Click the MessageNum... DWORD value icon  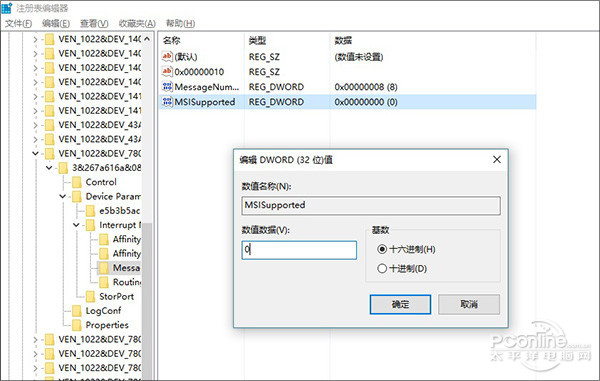[x=167, y=87]
